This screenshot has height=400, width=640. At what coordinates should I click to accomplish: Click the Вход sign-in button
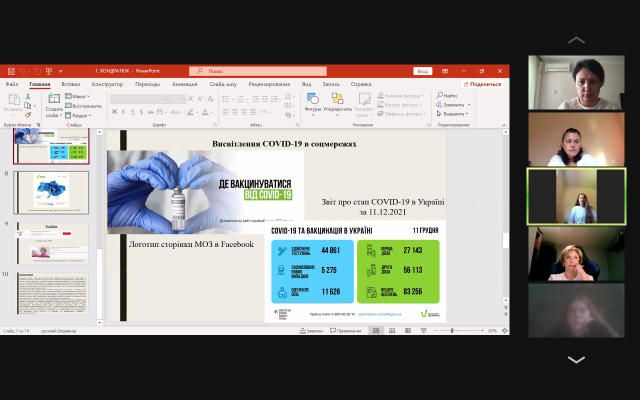tap(422, 71)
